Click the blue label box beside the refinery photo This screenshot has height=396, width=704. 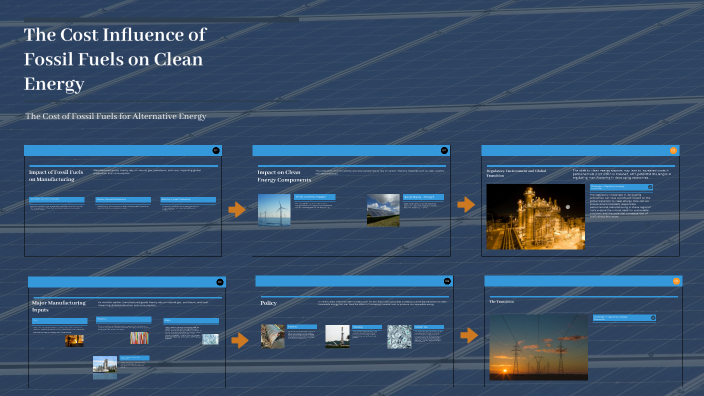point(621,187)
